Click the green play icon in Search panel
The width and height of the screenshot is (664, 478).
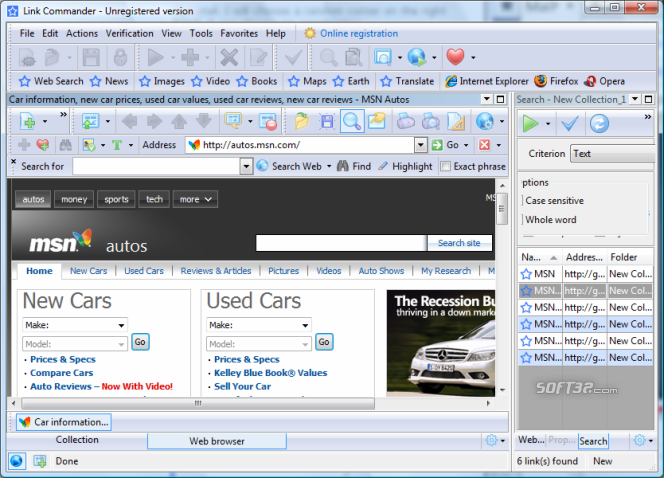(530, 123)
